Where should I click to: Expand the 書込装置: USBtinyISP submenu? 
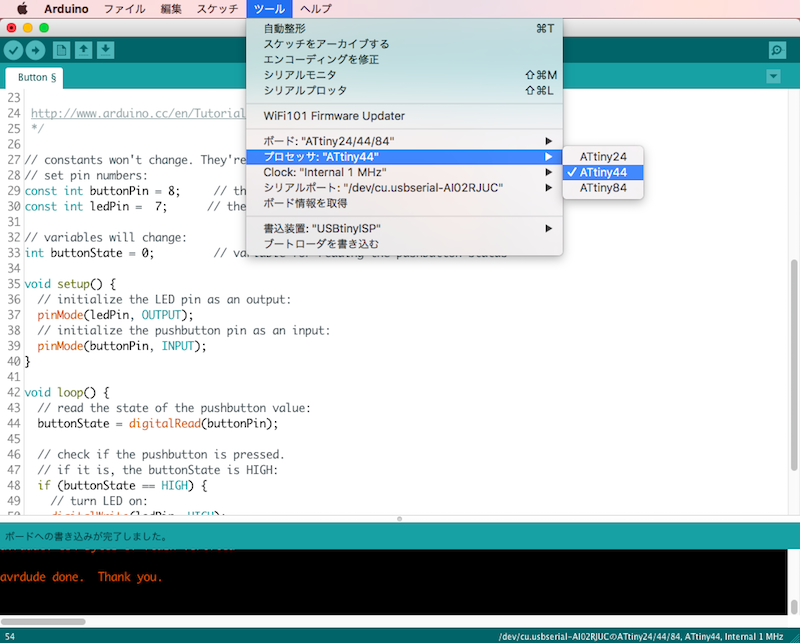tap(405, 228)
